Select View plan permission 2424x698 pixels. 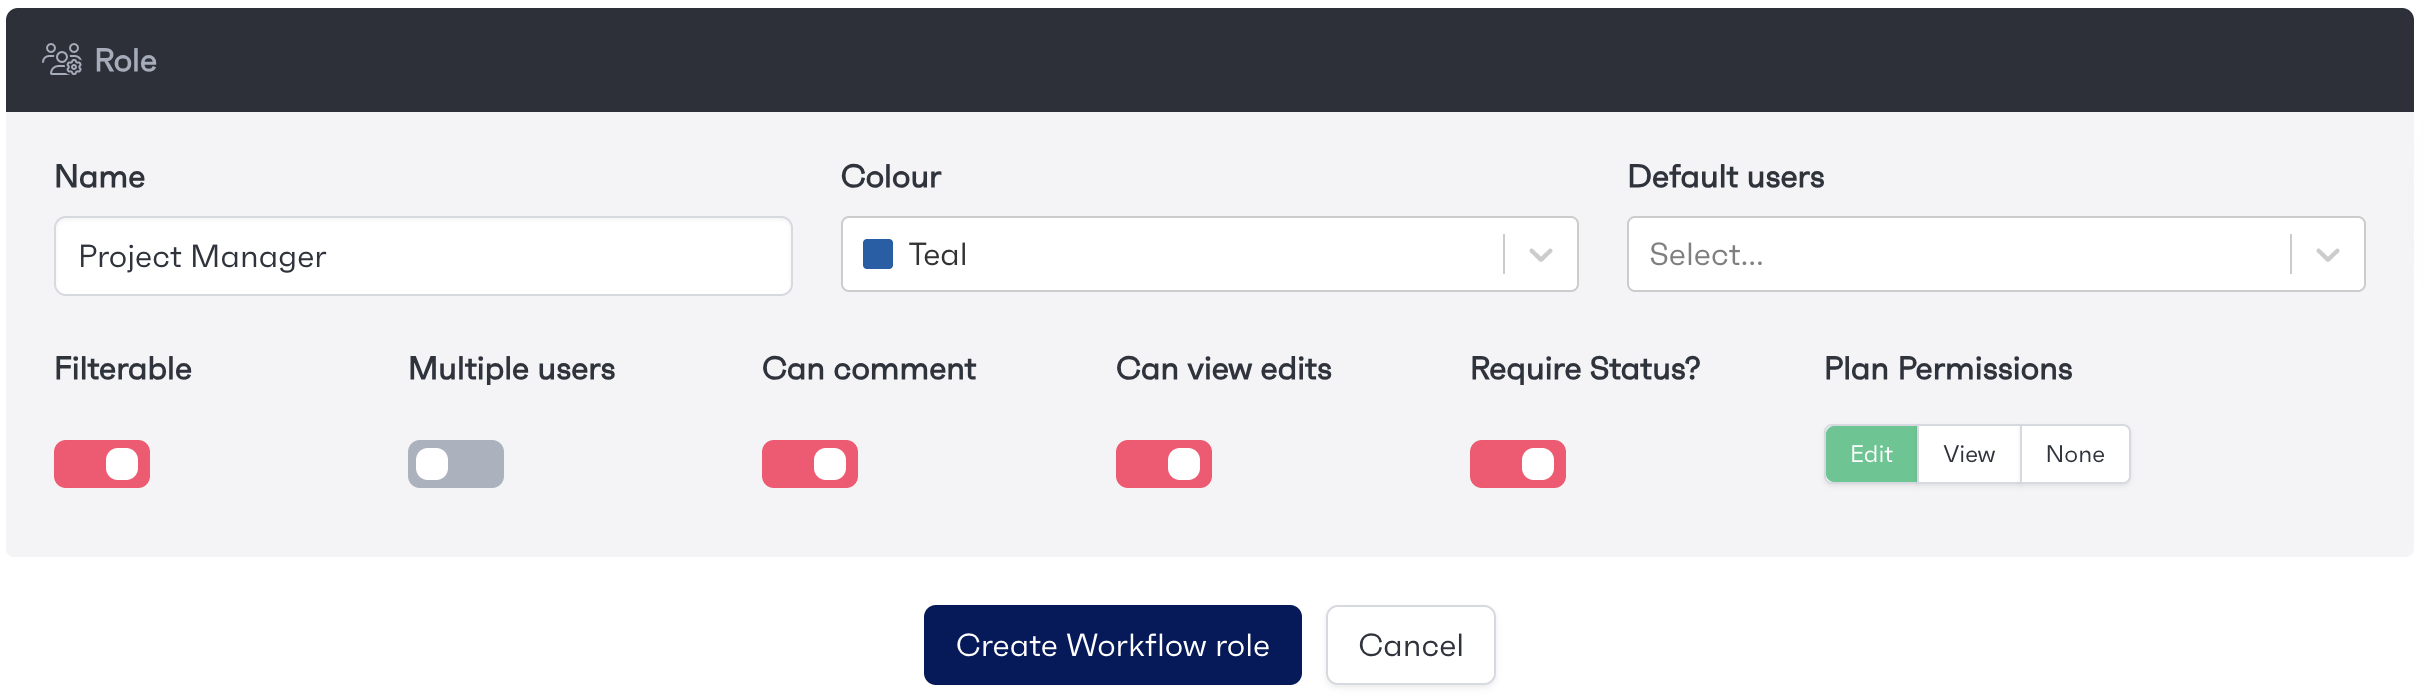pos(1969,454)
